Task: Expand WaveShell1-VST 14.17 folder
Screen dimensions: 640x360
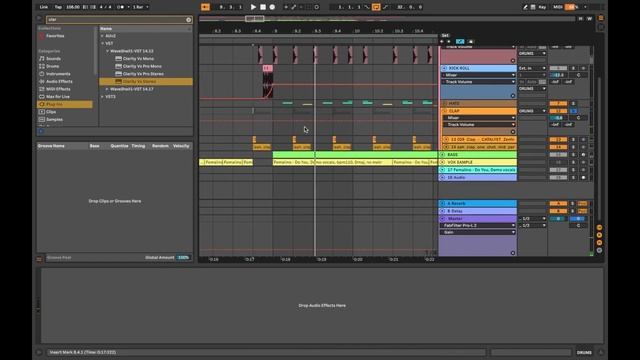Action: pyautogui.click(x=107, y=89)
